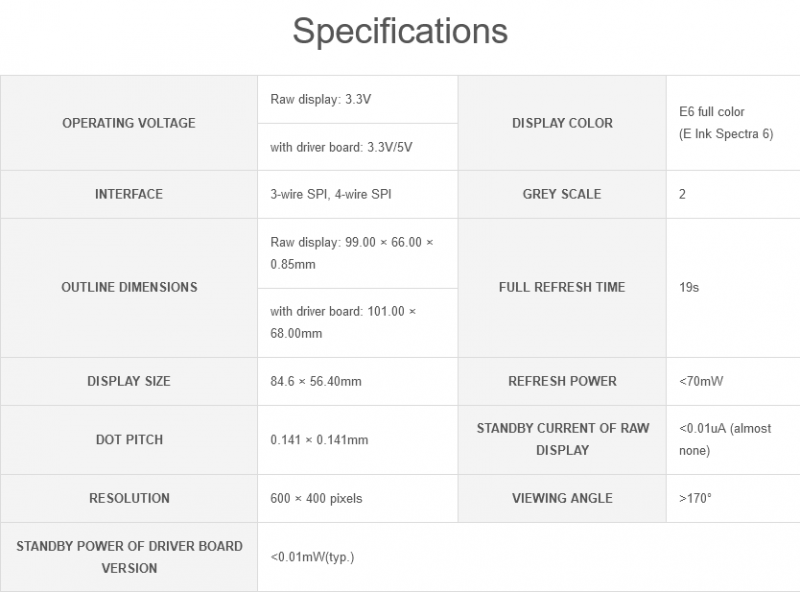The height and width of the screenshot is (592, 800).
Task: Click the 19s refresh time value
Action: pyautogui.click(x=688, y=287)
